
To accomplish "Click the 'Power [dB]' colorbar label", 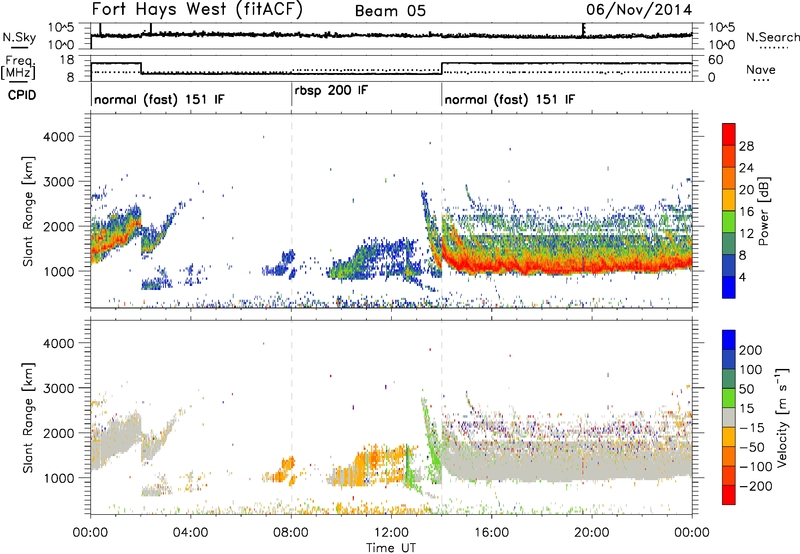I will coord(763,211).
